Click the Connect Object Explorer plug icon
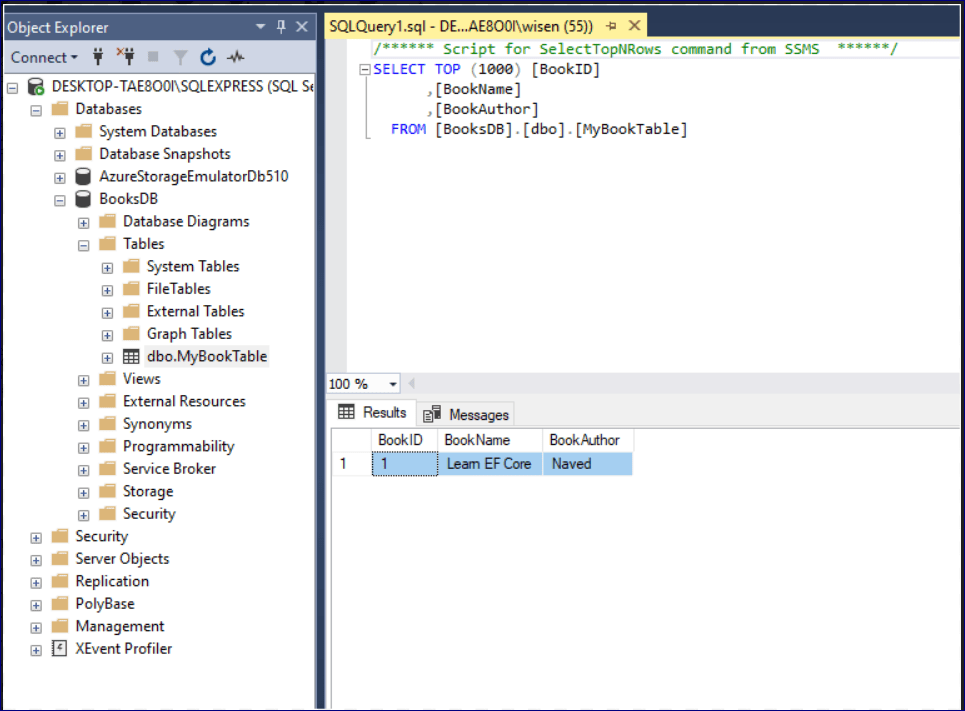Screen dimensions: 965x711 point(98,57)
